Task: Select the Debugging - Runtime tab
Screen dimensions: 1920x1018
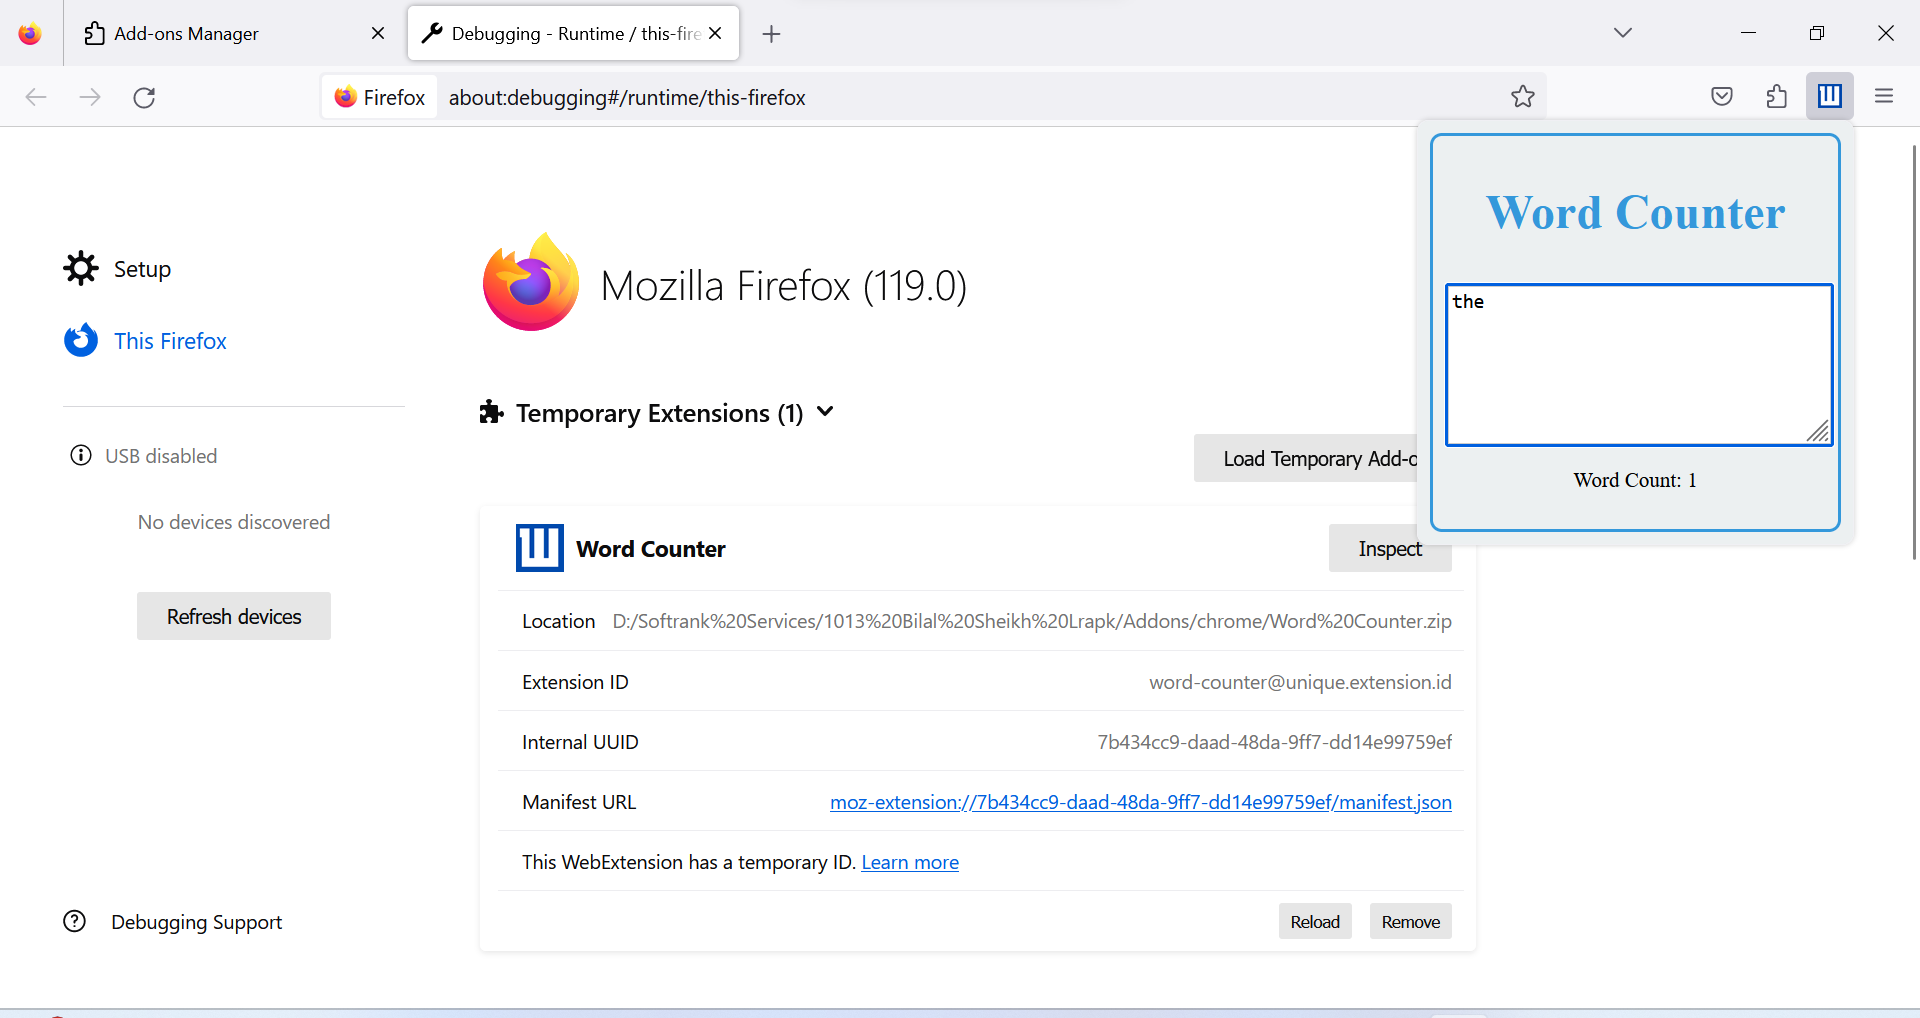Action: tap(573, 33)
